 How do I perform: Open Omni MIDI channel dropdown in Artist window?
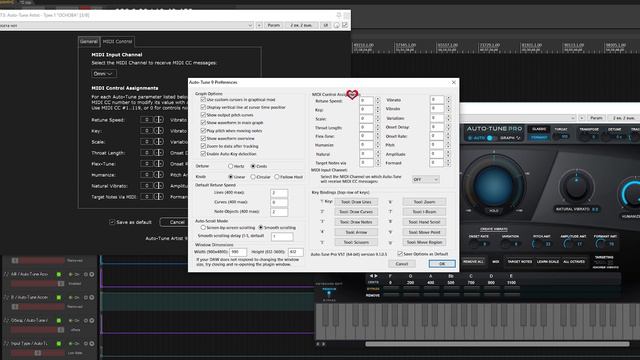[103, 73]
